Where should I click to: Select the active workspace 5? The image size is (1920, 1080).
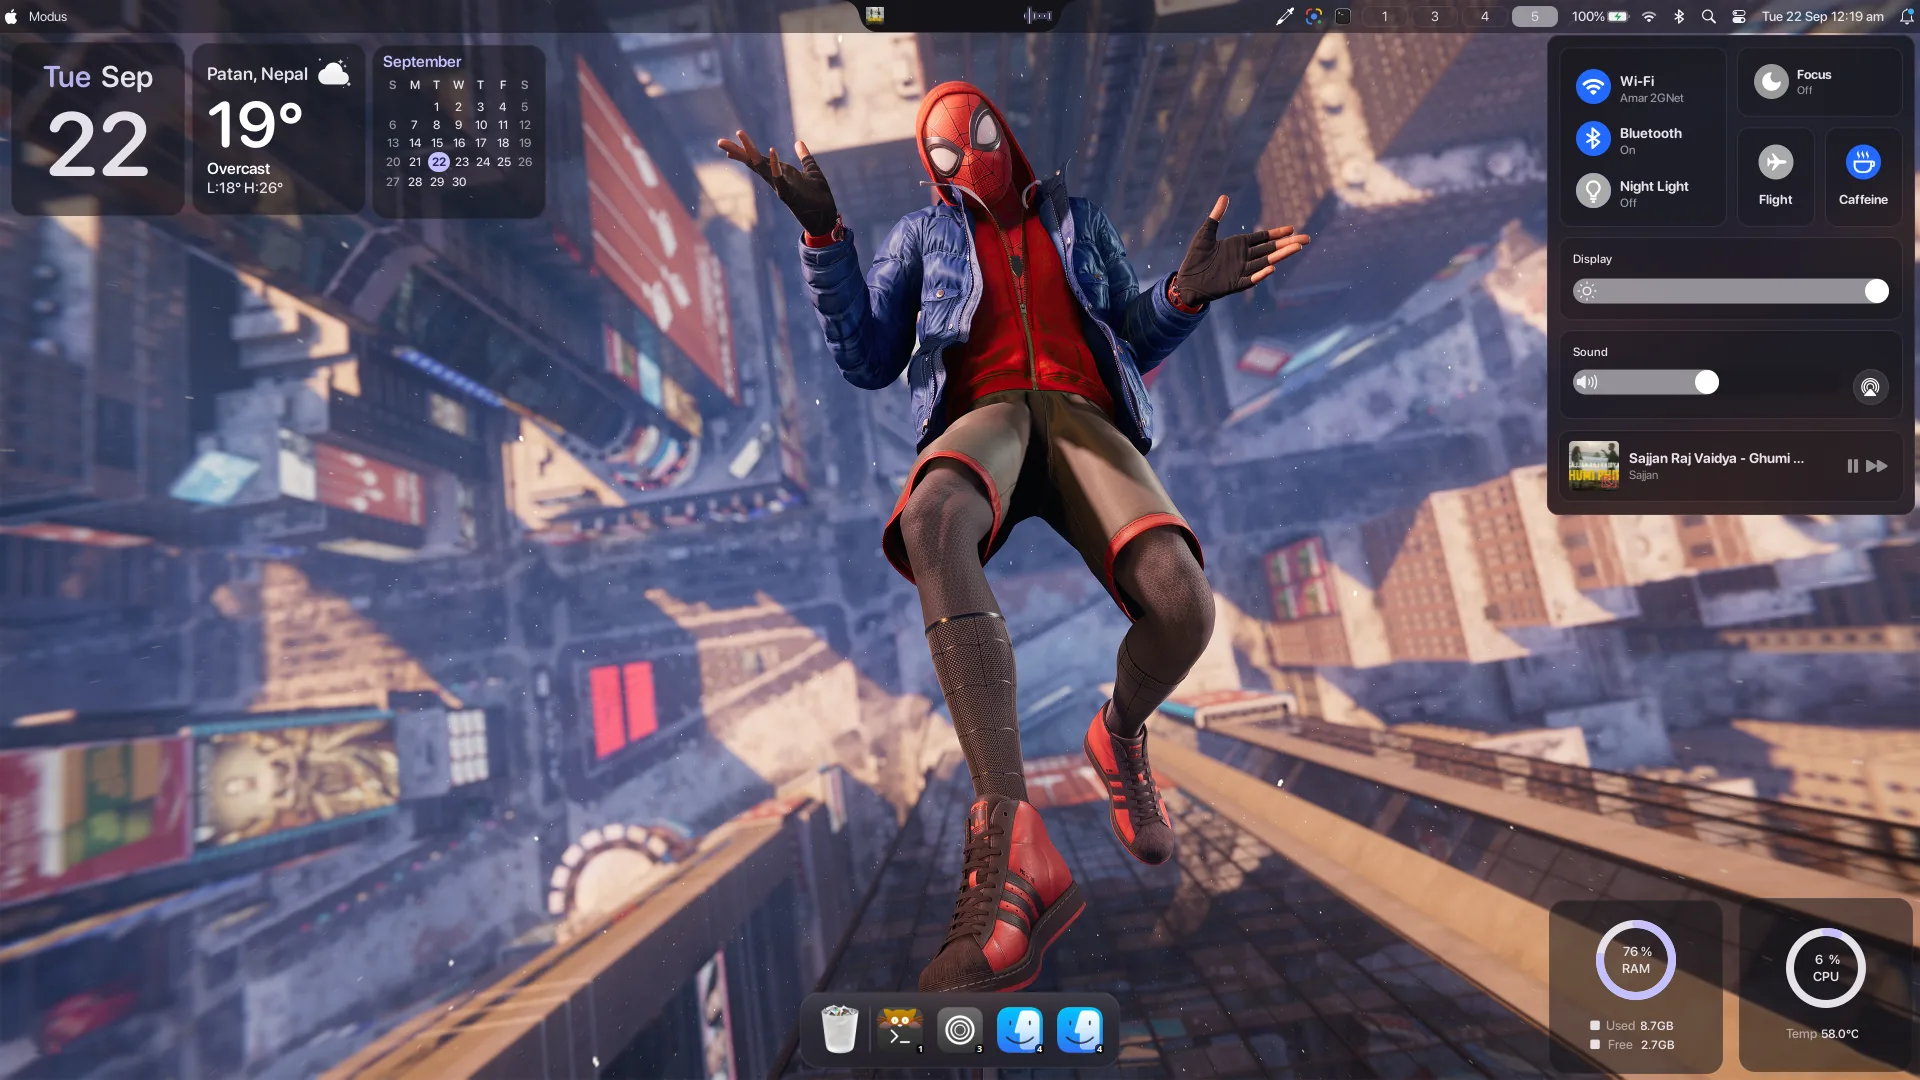click(x=1535, y=16)
